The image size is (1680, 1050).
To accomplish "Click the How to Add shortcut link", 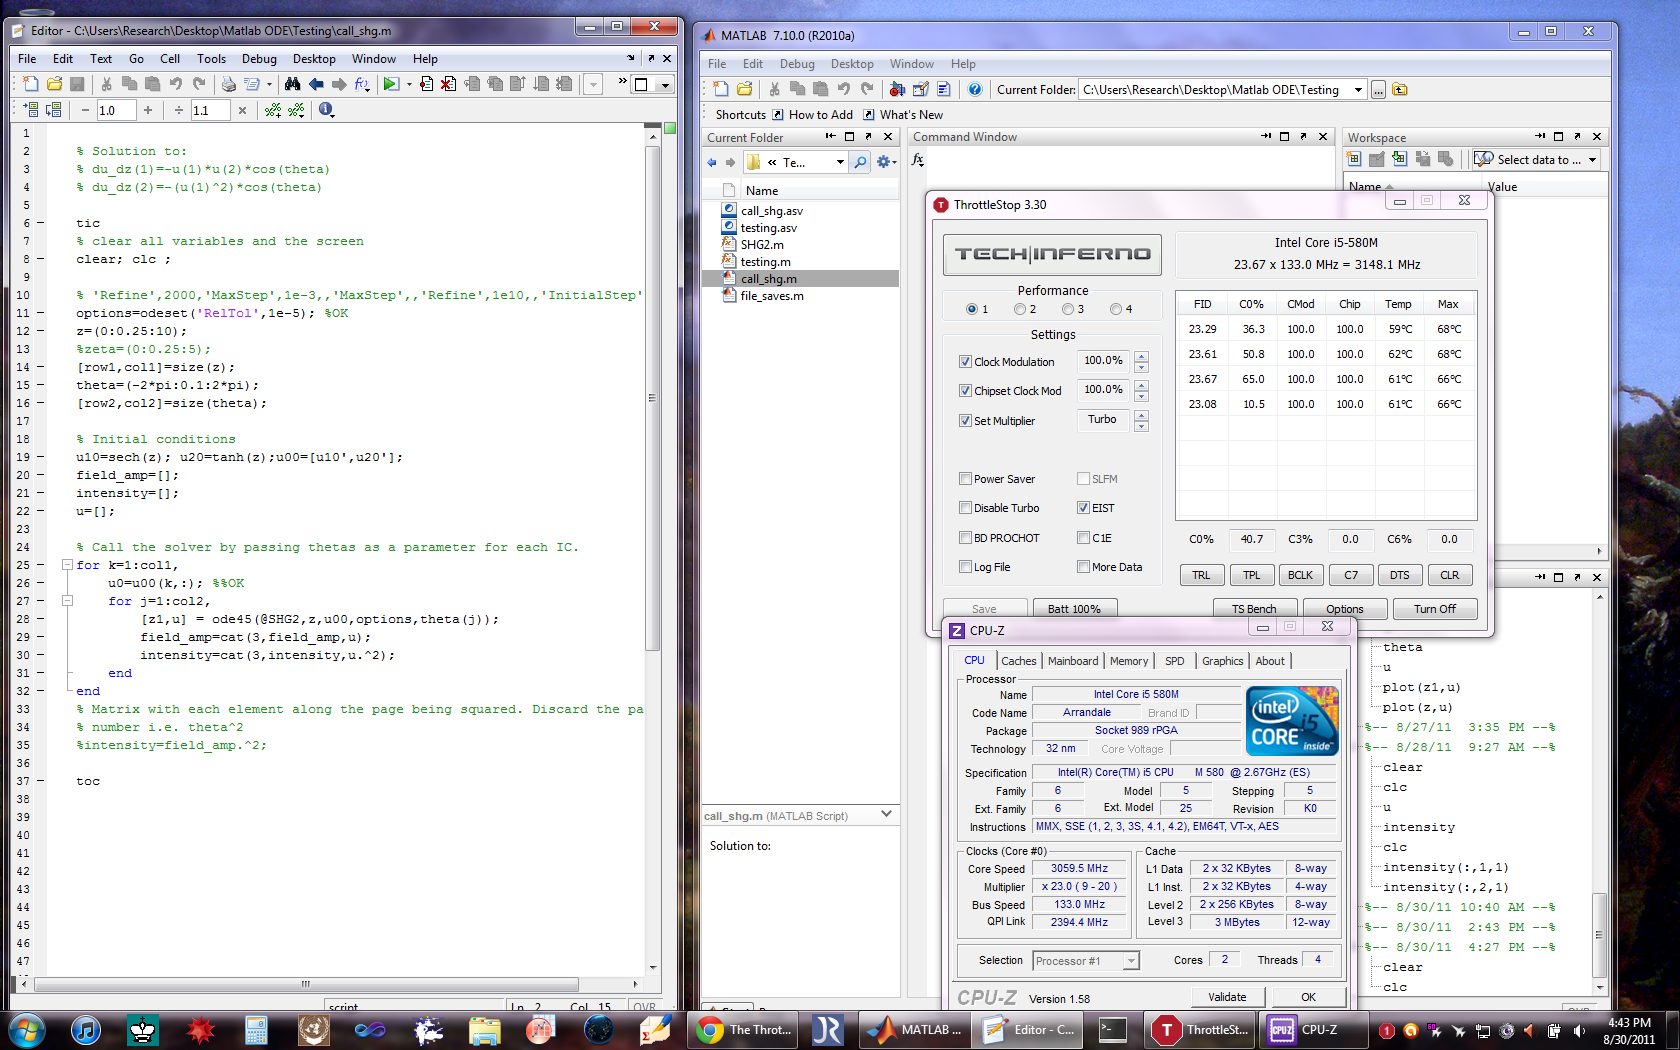I will point(811,115).
